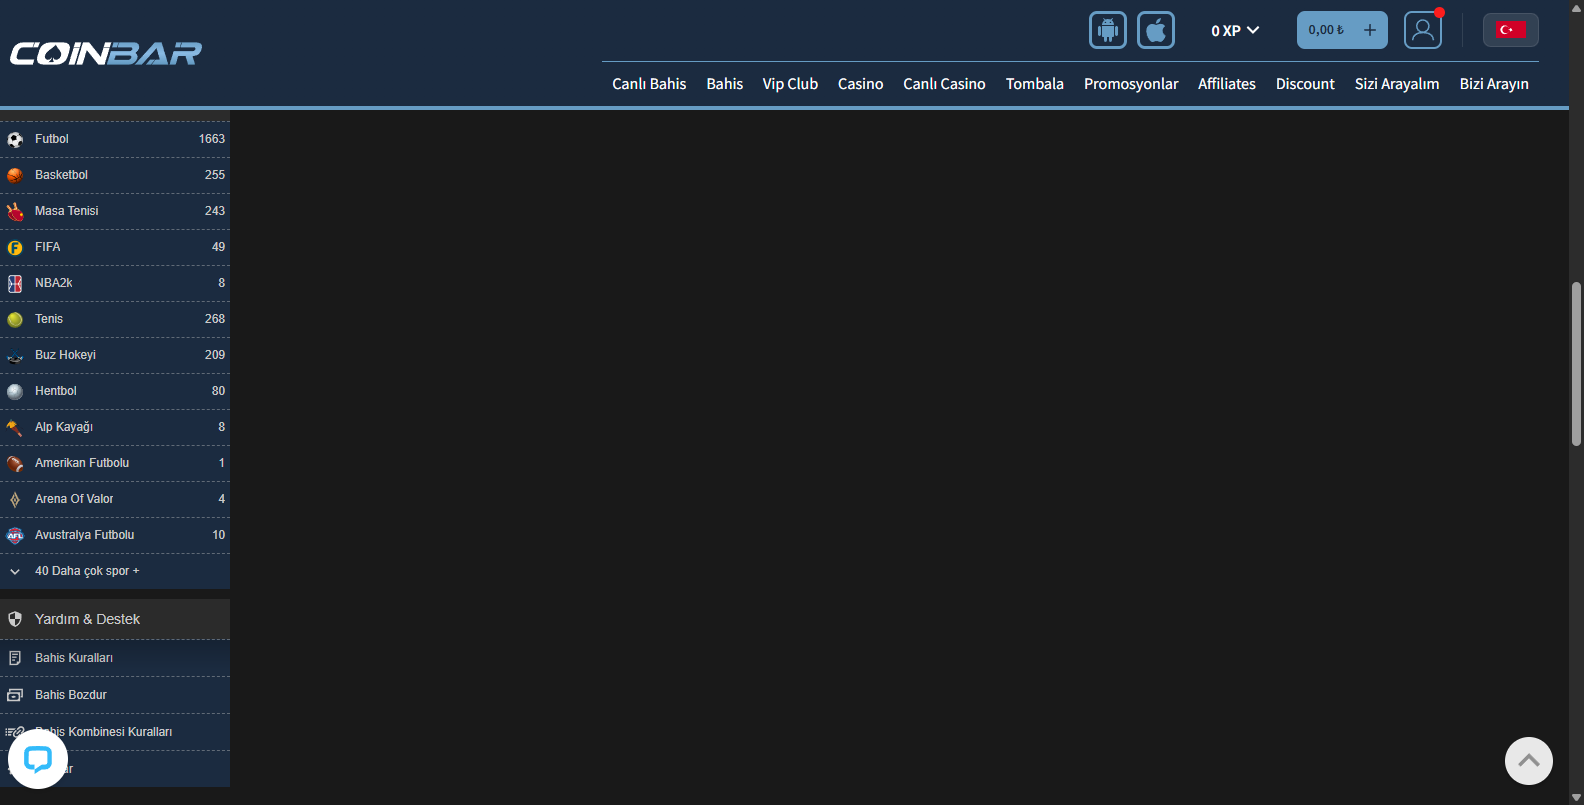
Task: Select Basketbol in the sports list
Action: 61,175
